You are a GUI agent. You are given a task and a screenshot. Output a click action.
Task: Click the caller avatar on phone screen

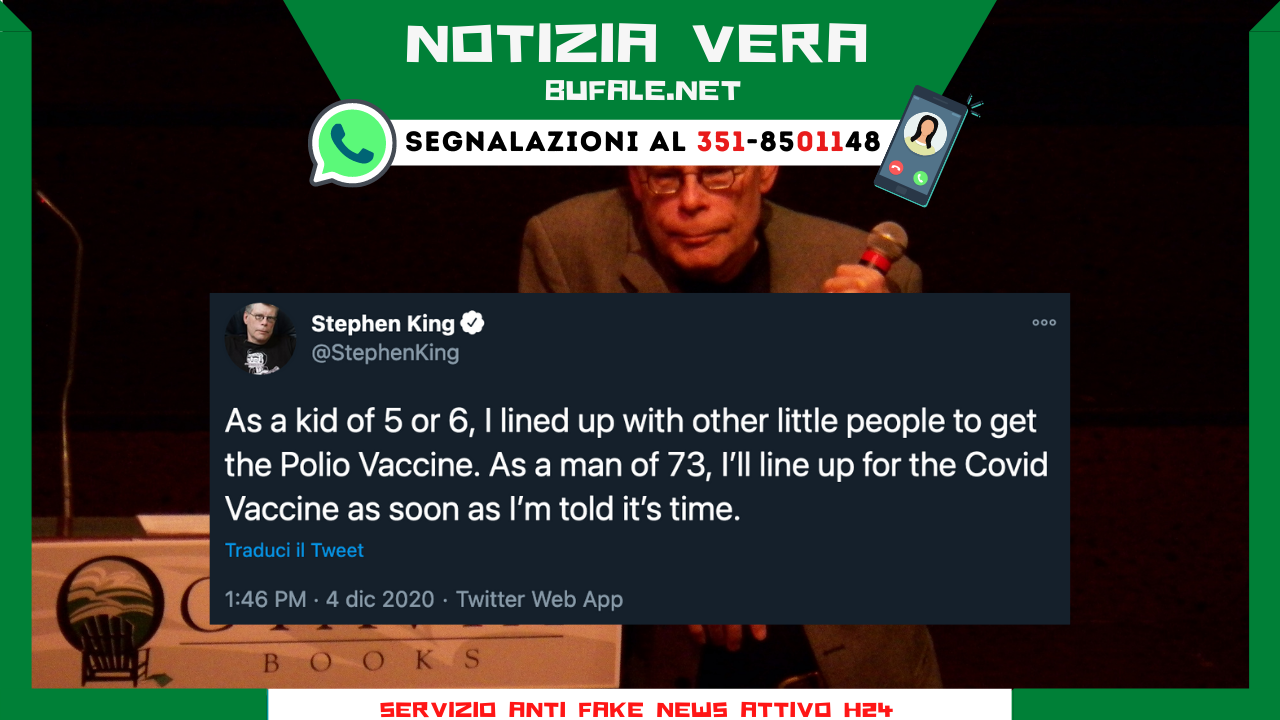click(925, 132)
